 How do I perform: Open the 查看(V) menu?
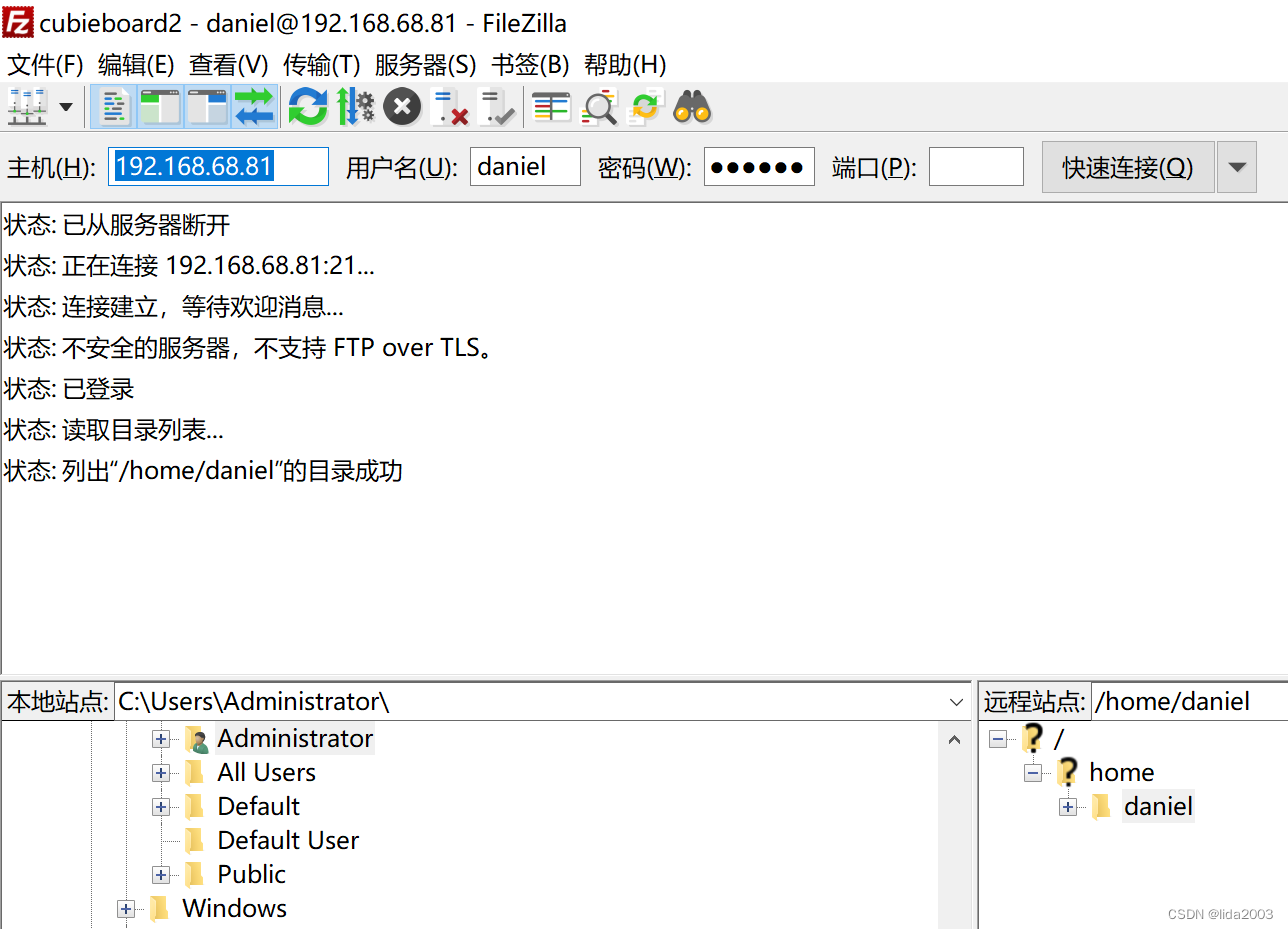coord(229,65)
